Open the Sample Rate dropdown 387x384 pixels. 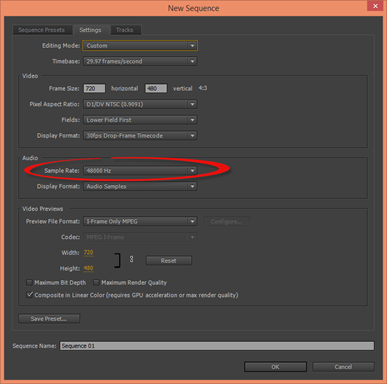tap(140, 171)
